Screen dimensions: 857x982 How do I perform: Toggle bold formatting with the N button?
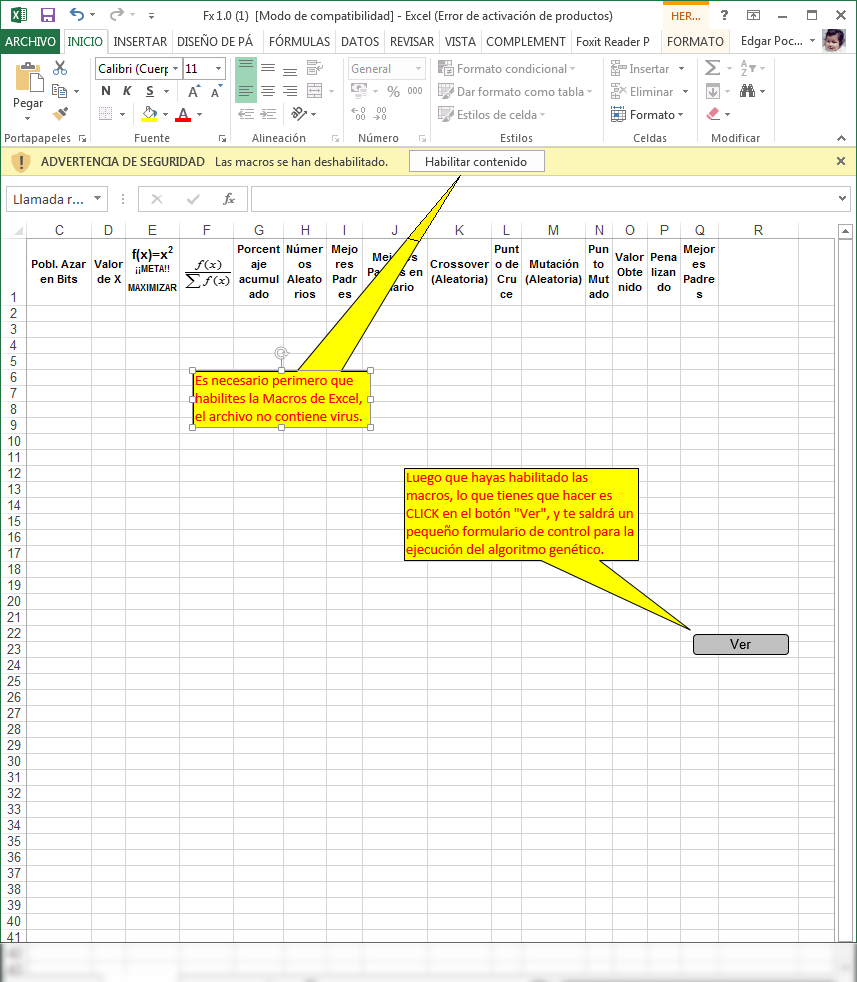(104, 91)
